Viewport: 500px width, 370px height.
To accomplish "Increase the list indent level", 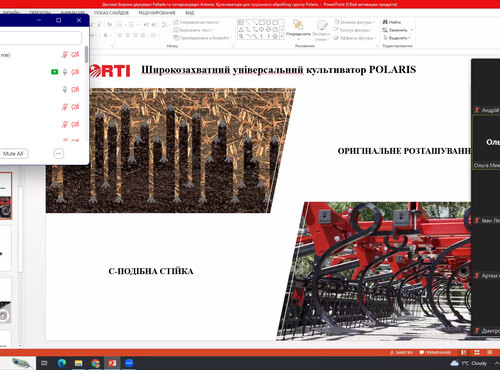I will [154, 25].
